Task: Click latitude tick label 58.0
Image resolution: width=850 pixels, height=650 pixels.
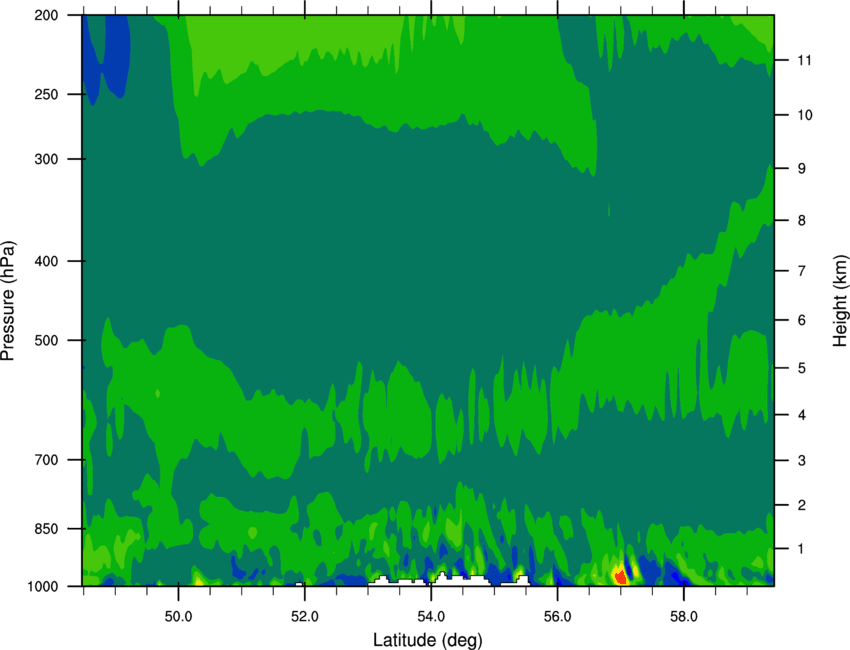Action: click(x=684, y=616)
